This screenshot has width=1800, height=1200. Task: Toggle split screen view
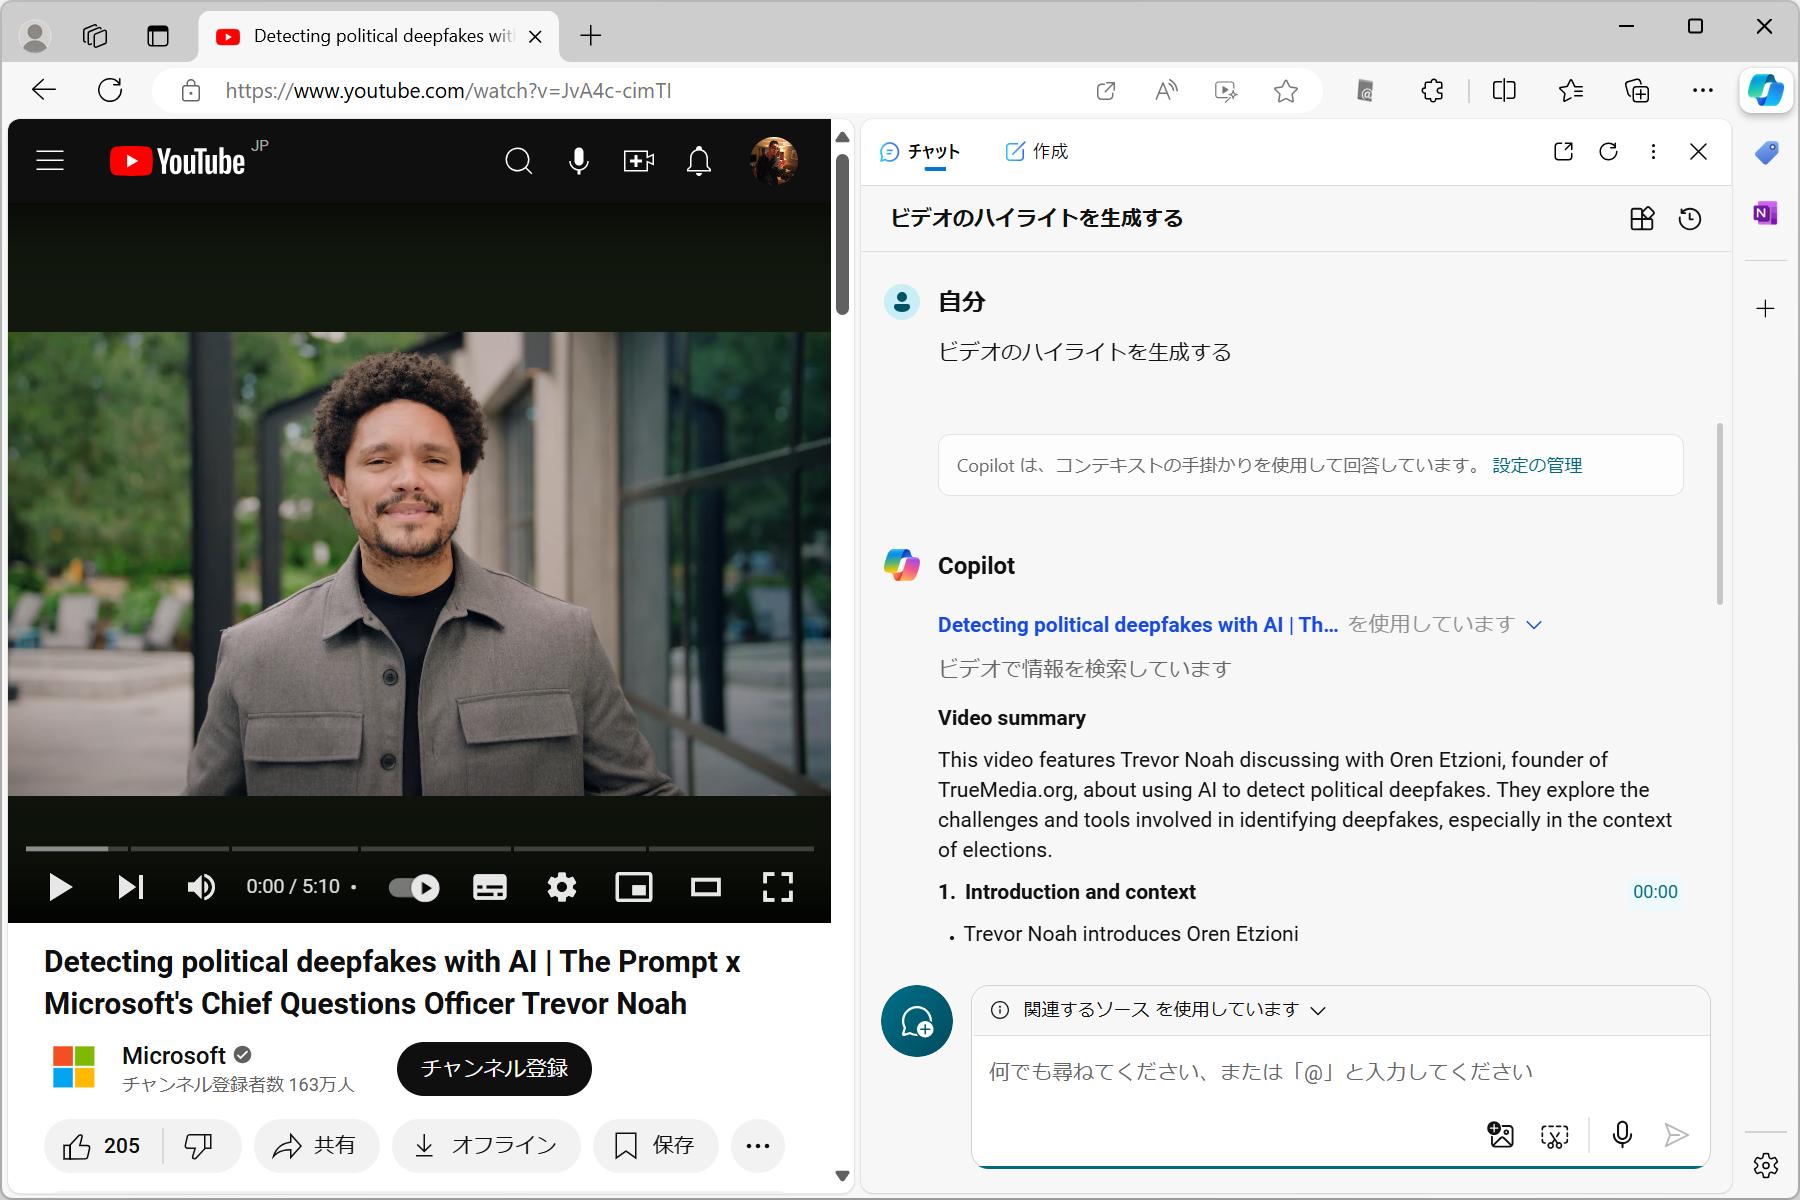coord(1504,91)
